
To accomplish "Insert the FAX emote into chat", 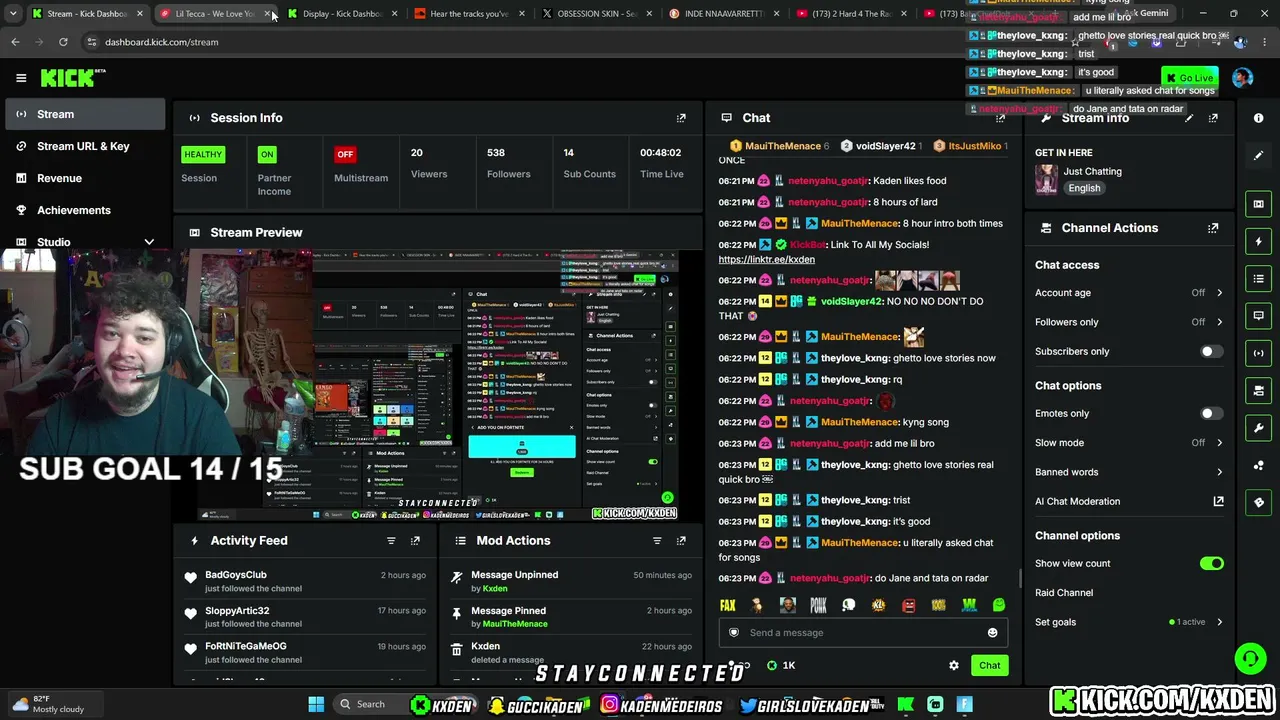I will coord(728,605).
